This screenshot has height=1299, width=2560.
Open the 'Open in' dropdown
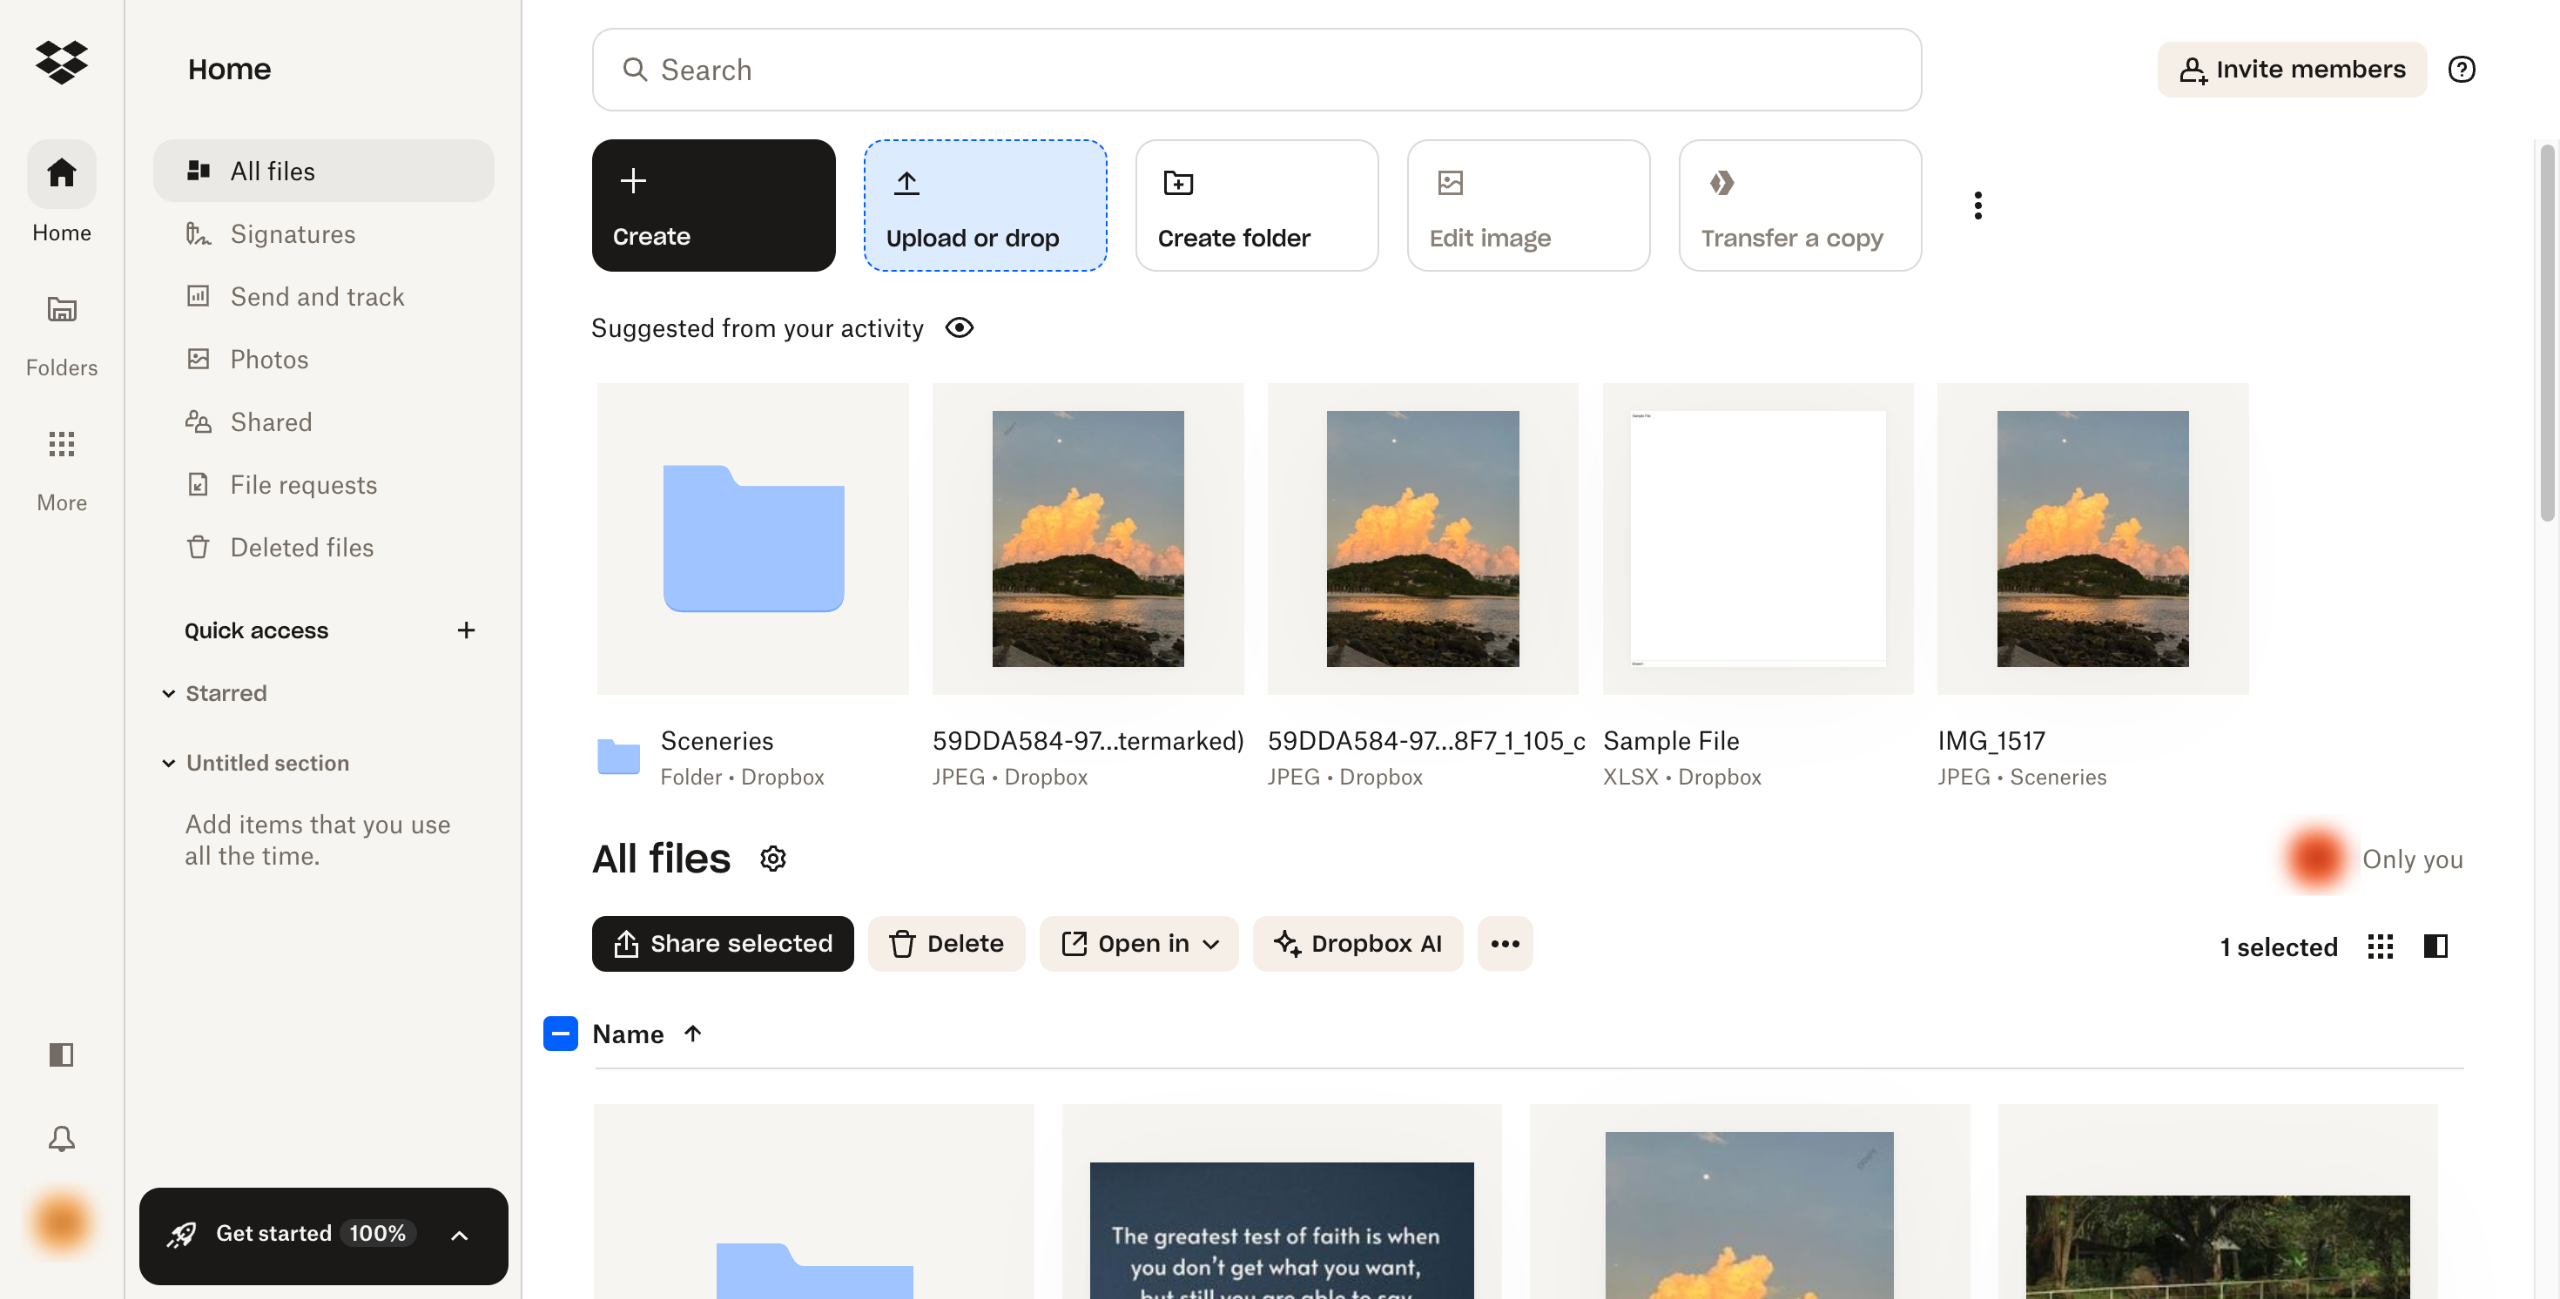pyautogui.click(x=1139, y=943)
